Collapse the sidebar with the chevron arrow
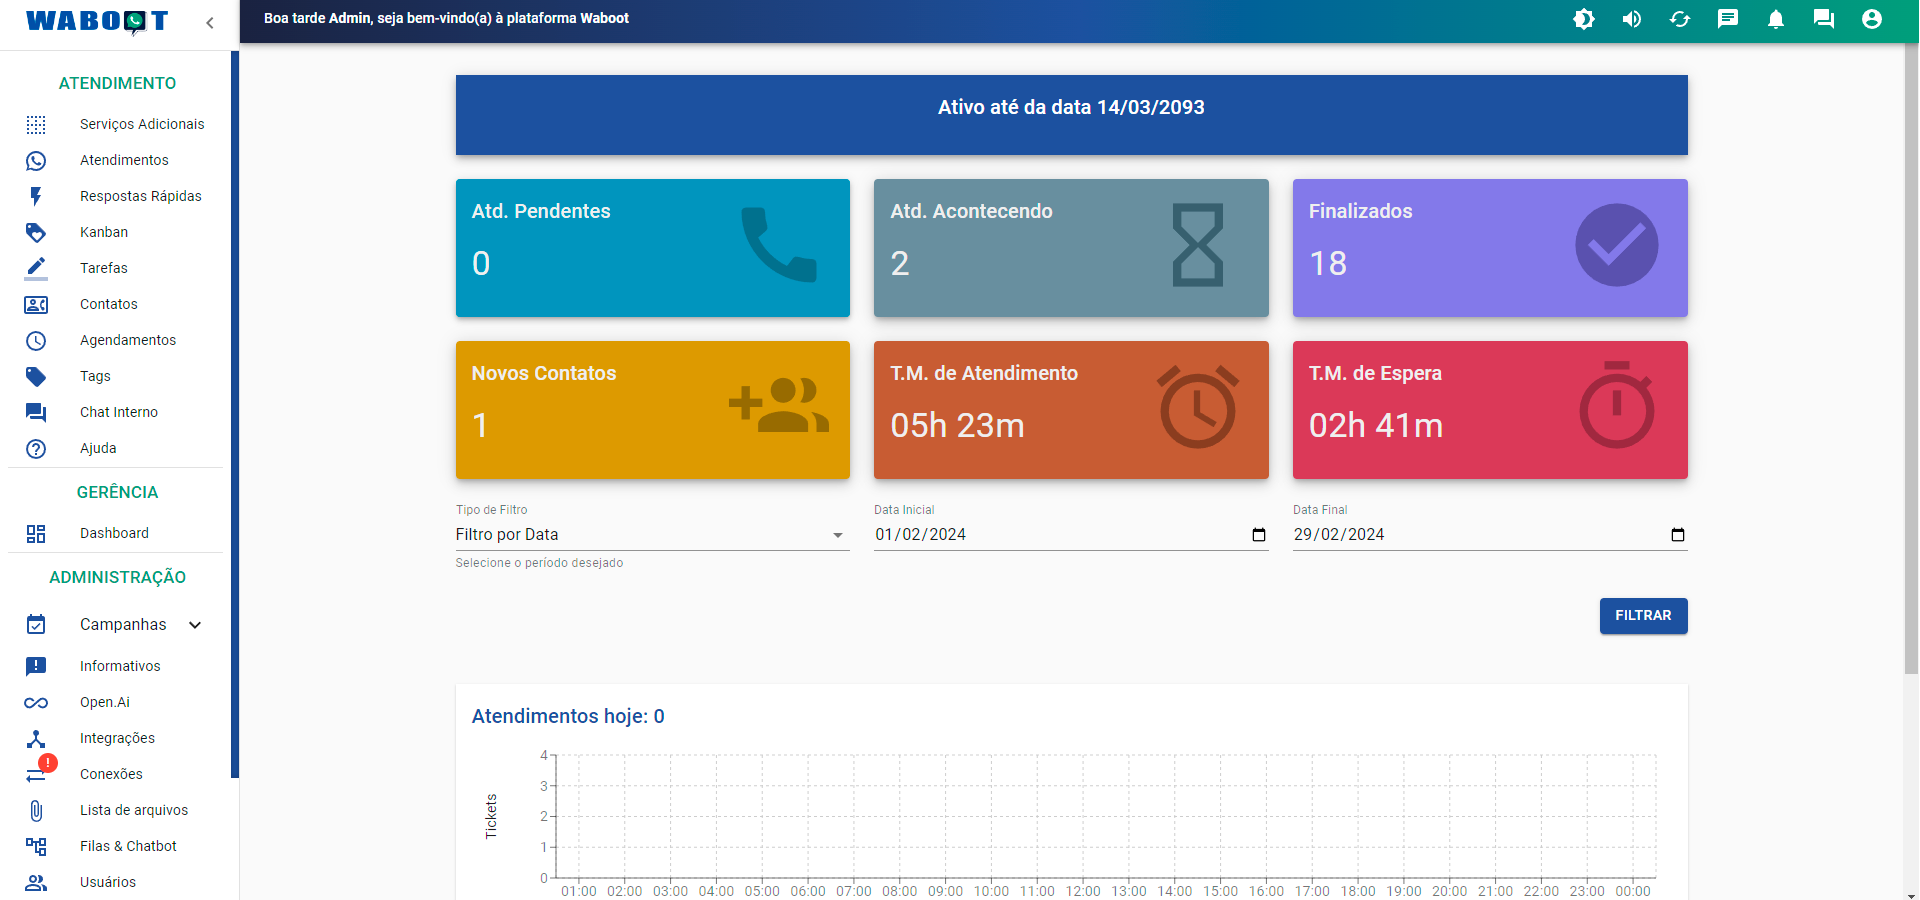 coord(210,22)
